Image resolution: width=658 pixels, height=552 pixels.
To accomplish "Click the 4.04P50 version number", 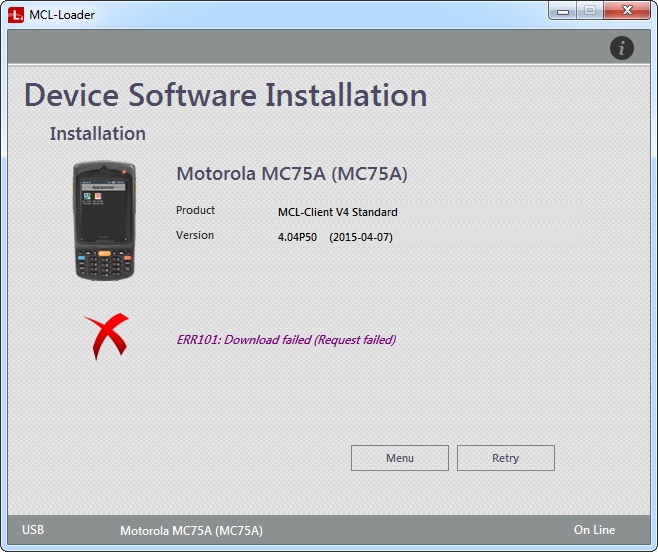I will 298,237.
